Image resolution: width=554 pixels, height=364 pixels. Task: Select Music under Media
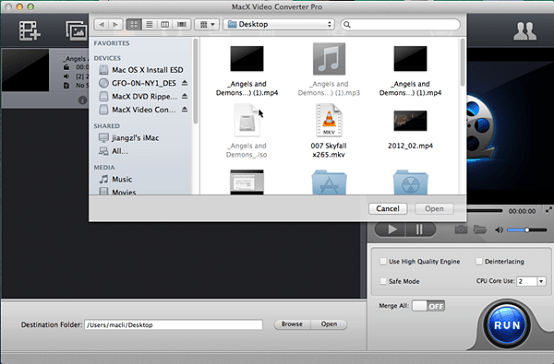(116, 179)
